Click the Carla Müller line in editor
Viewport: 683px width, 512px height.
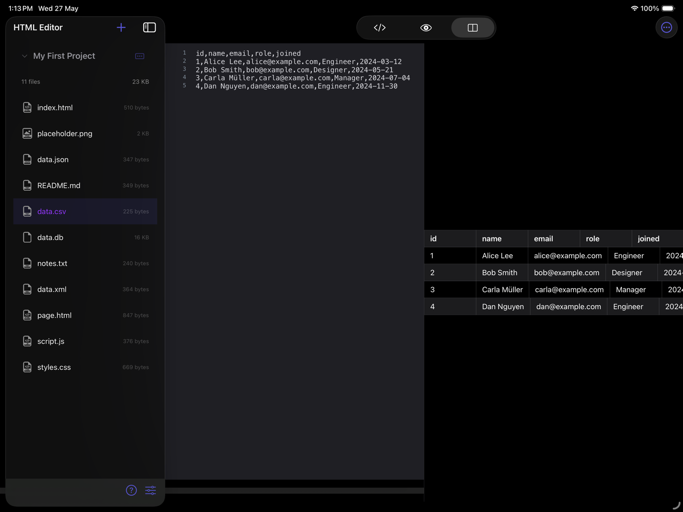(303, 78)
